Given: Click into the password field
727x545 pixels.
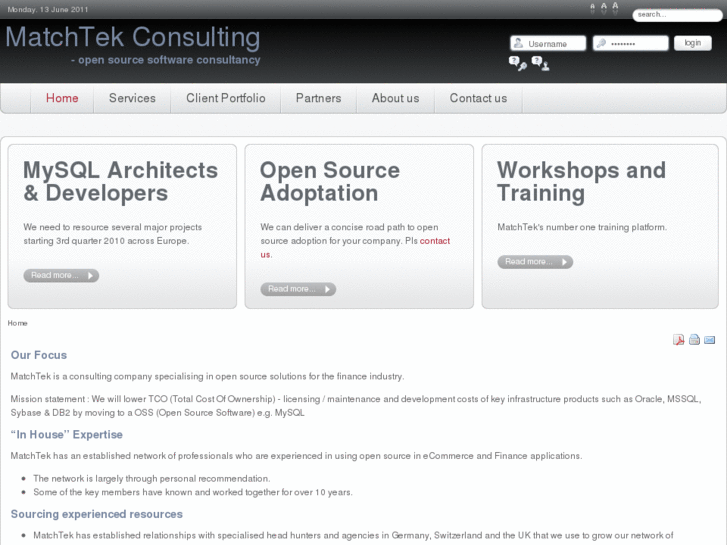Looking at the screenshot, I should tap(631, 44).
